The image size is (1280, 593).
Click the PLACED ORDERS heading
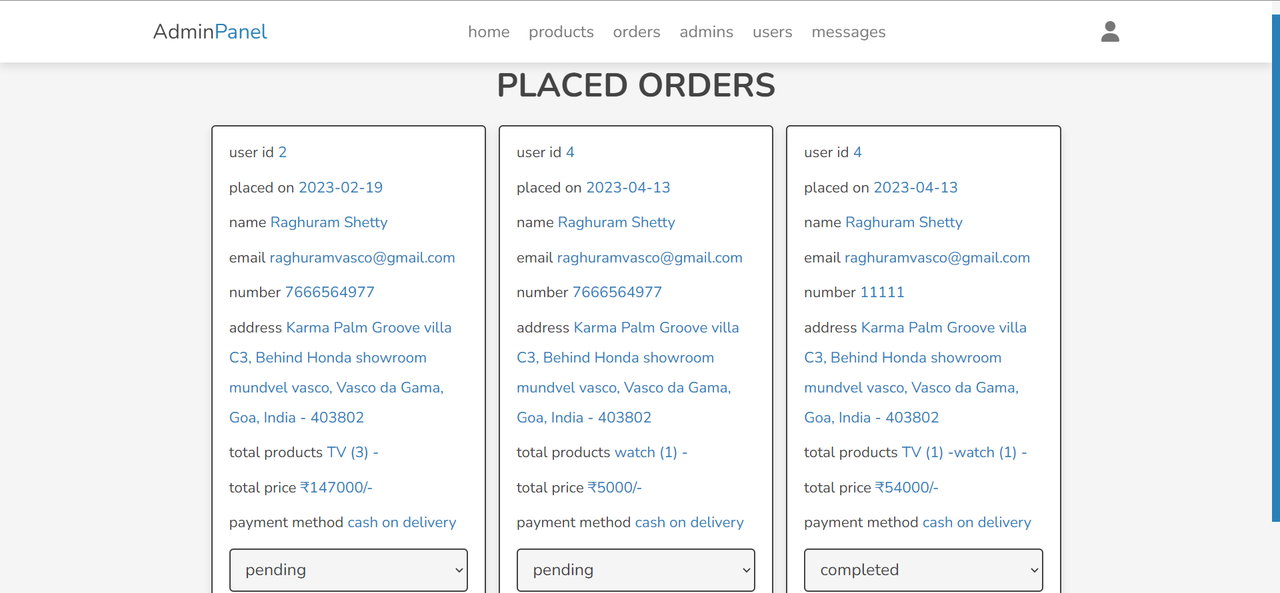(636, 86)
